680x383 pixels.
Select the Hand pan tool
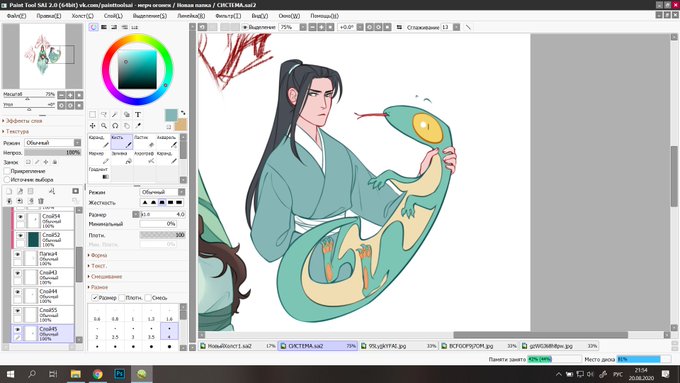point(126,126)
